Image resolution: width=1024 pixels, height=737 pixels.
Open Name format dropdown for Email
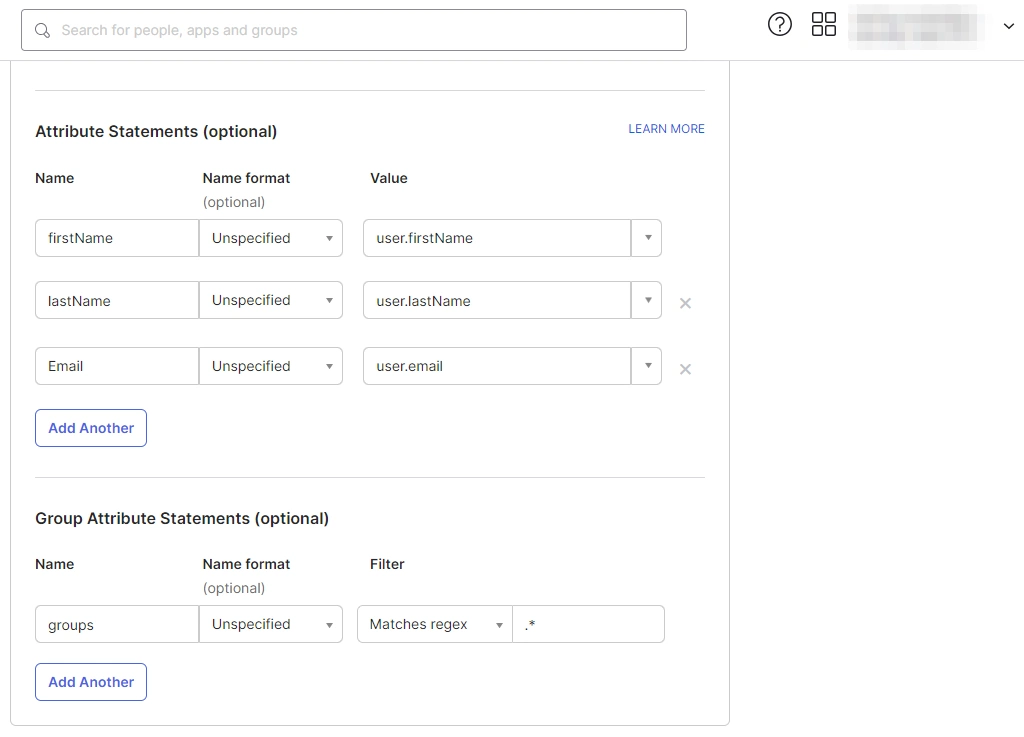pos(271,366)
